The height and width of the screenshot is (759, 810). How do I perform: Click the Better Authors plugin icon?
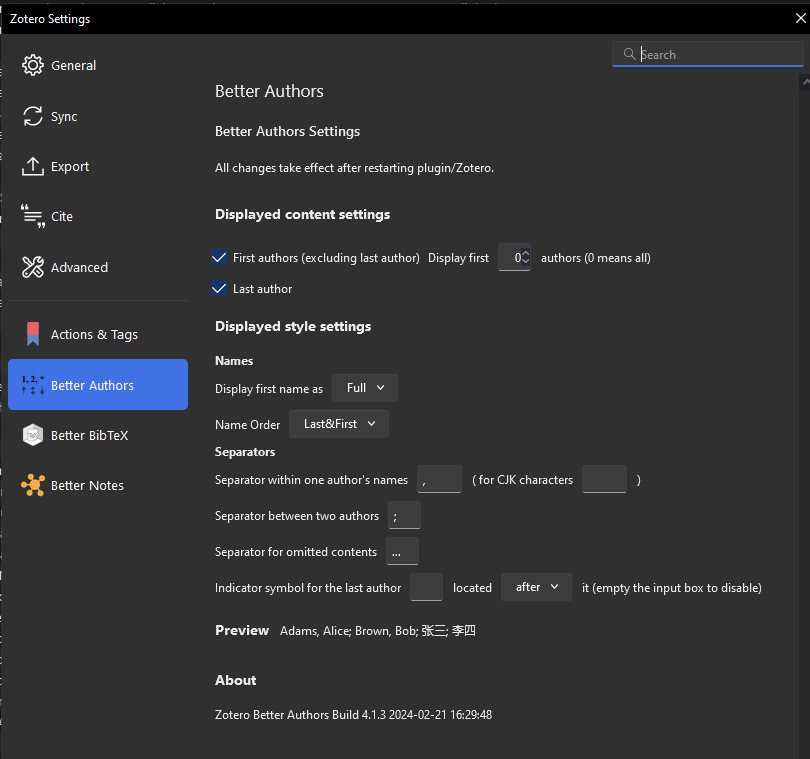coord(33,385)
